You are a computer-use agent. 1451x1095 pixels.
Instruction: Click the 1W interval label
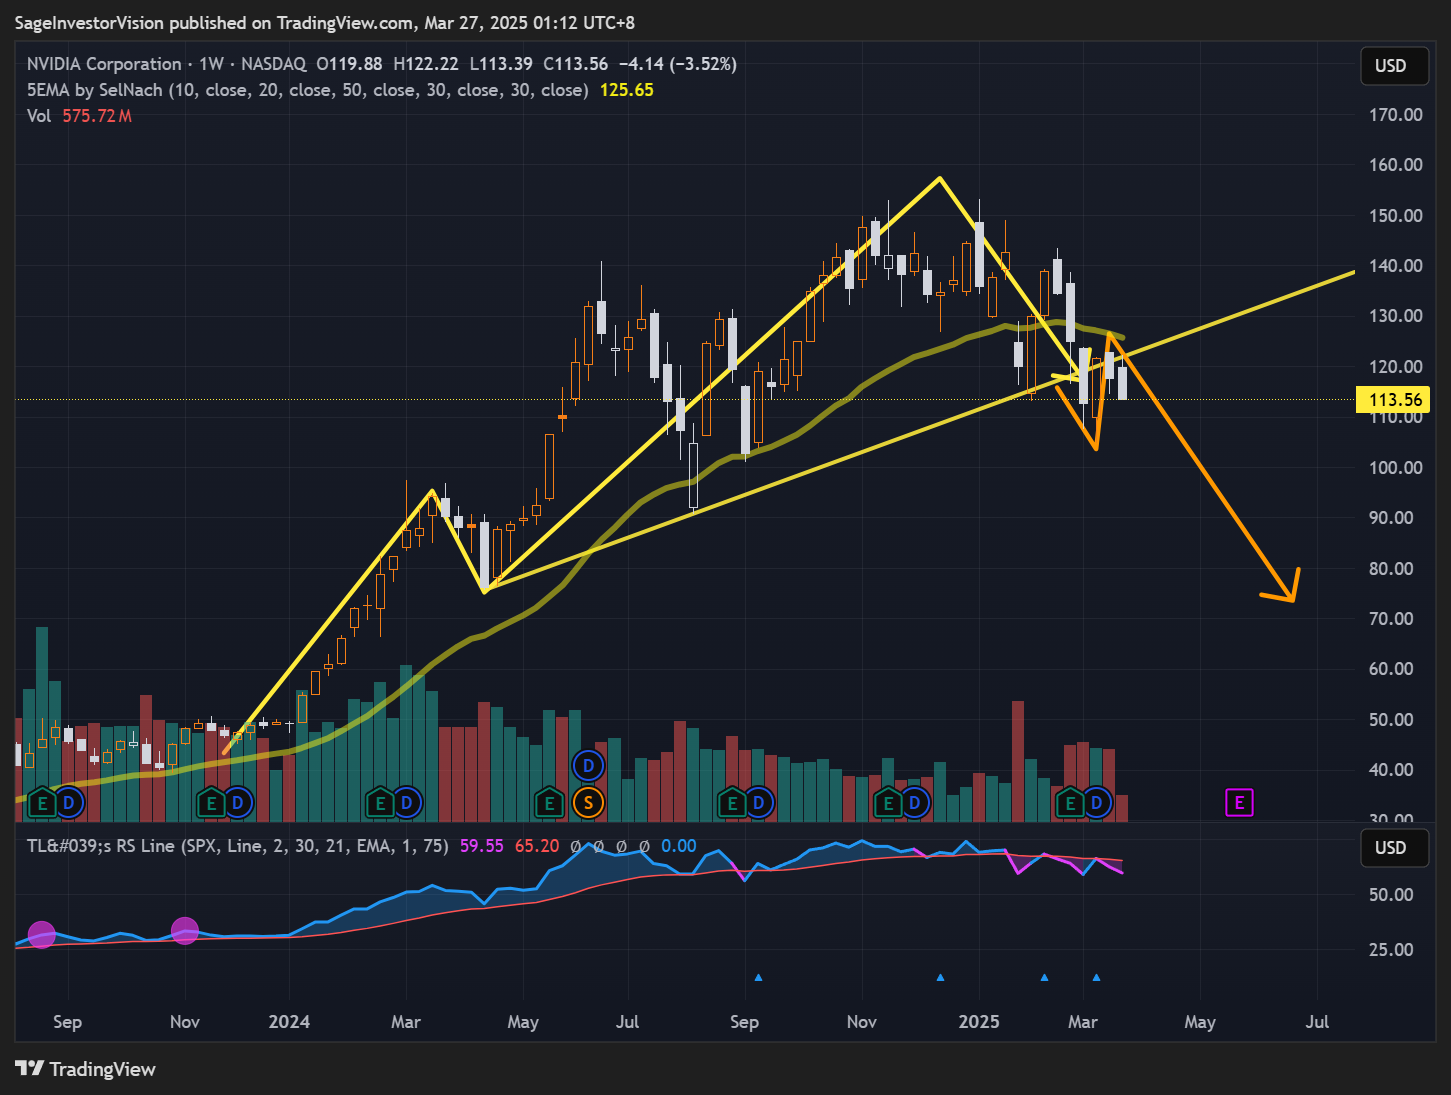pyautogui.click(x=211, y=64)
